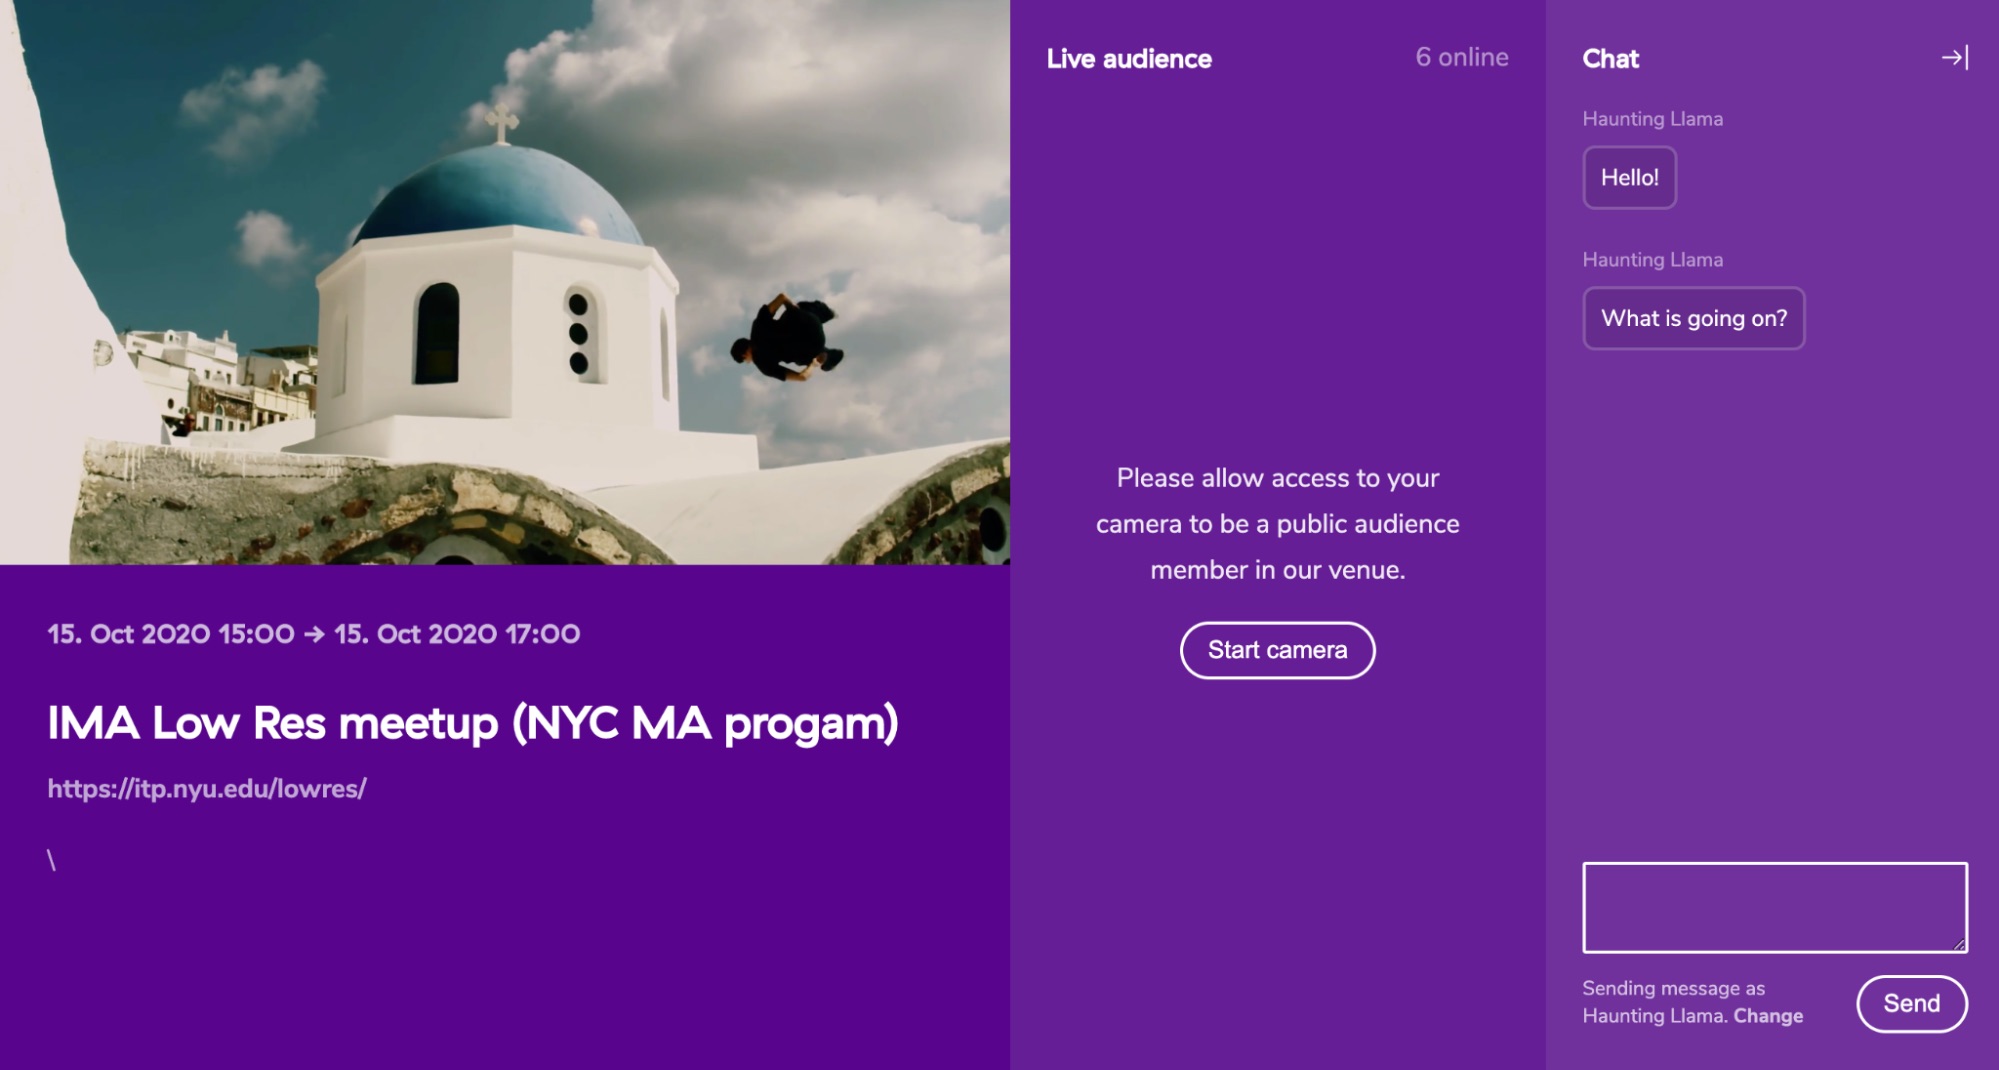
Task: Click the event date and time line
Action: pyautogui.click(x=314, y=634)
